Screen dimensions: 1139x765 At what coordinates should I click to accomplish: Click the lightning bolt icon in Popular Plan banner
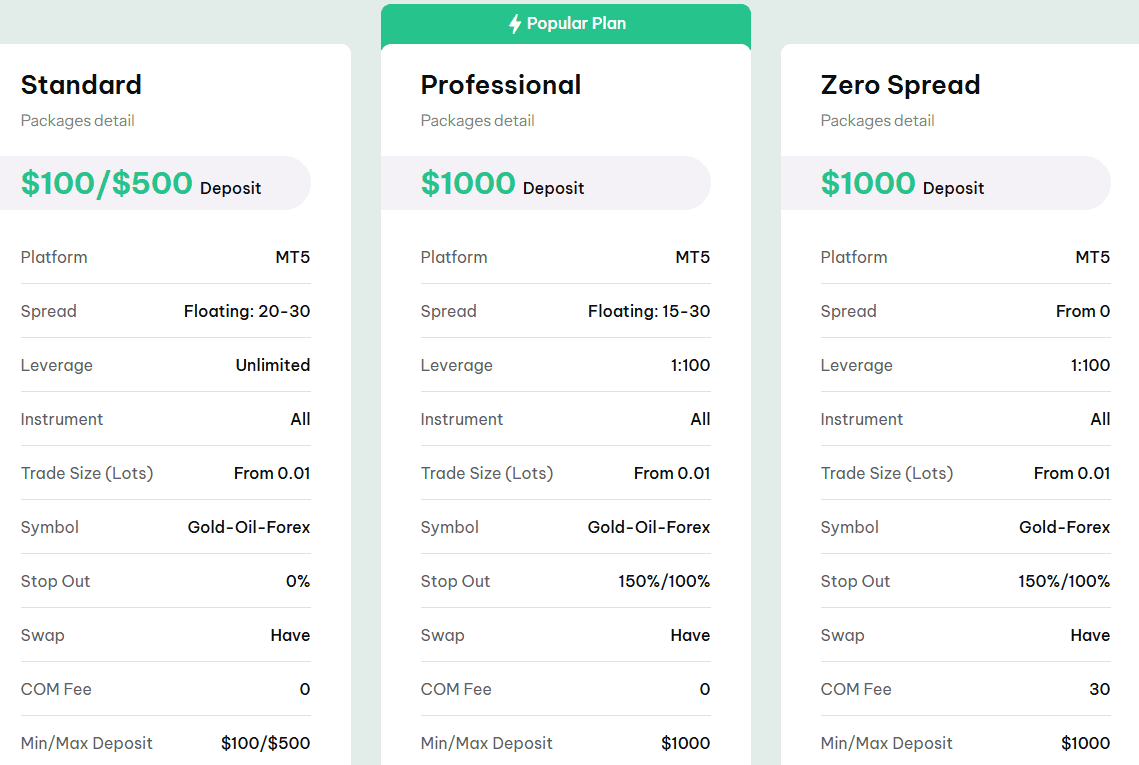click(x=515, y=24)
